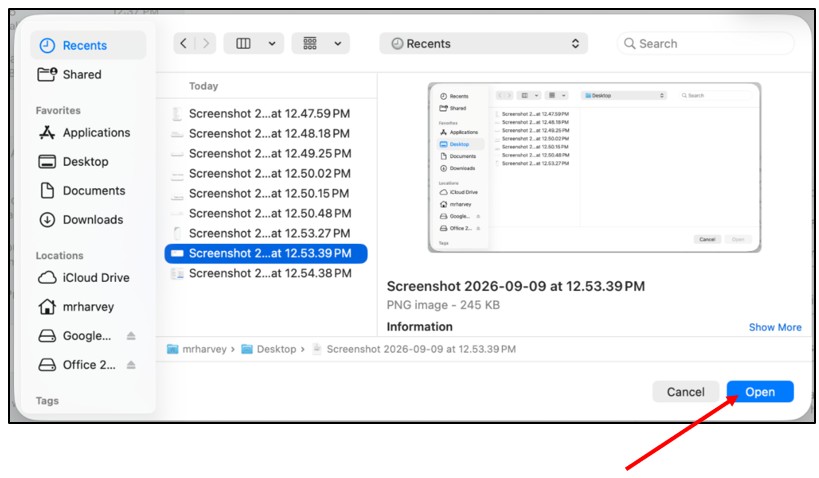Click the magnifying glass search icon
The width and height of the screenshot is (819, 478).
click(x=630, y=43)
